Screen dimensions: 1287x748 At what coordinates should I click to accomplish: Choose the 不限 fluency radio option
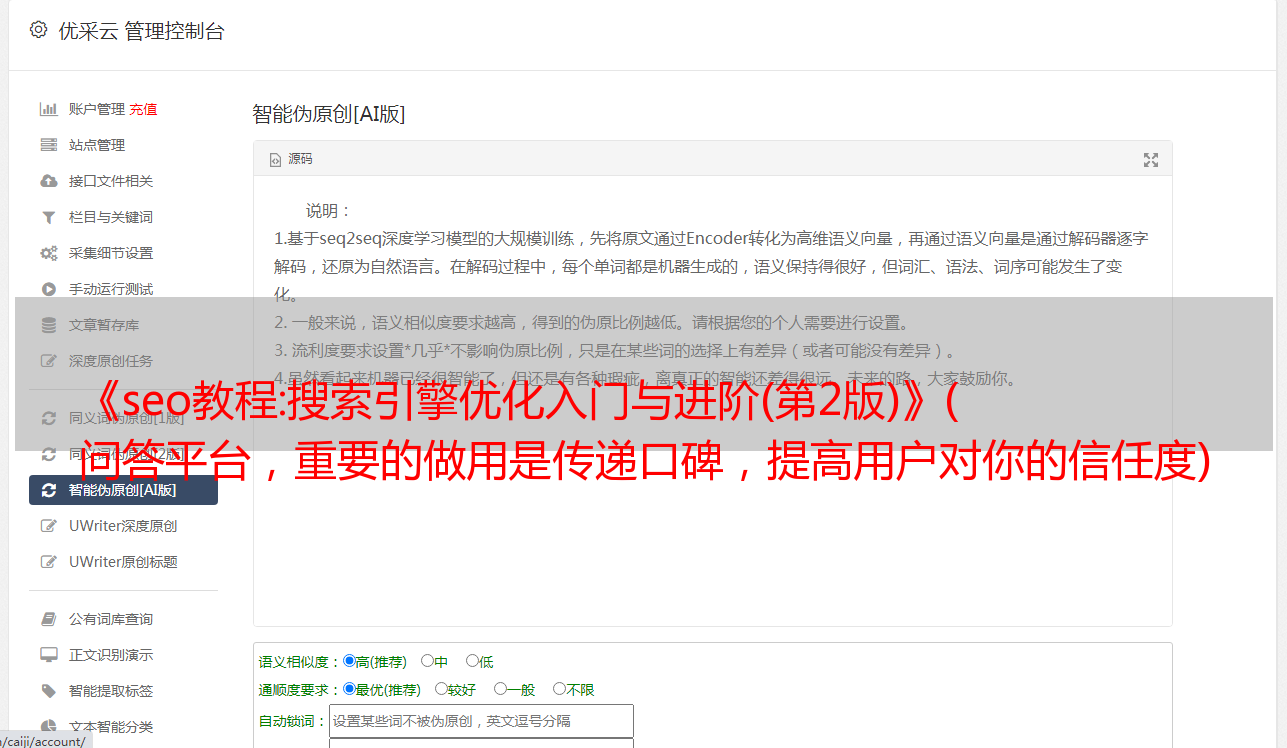click(559, 689)
